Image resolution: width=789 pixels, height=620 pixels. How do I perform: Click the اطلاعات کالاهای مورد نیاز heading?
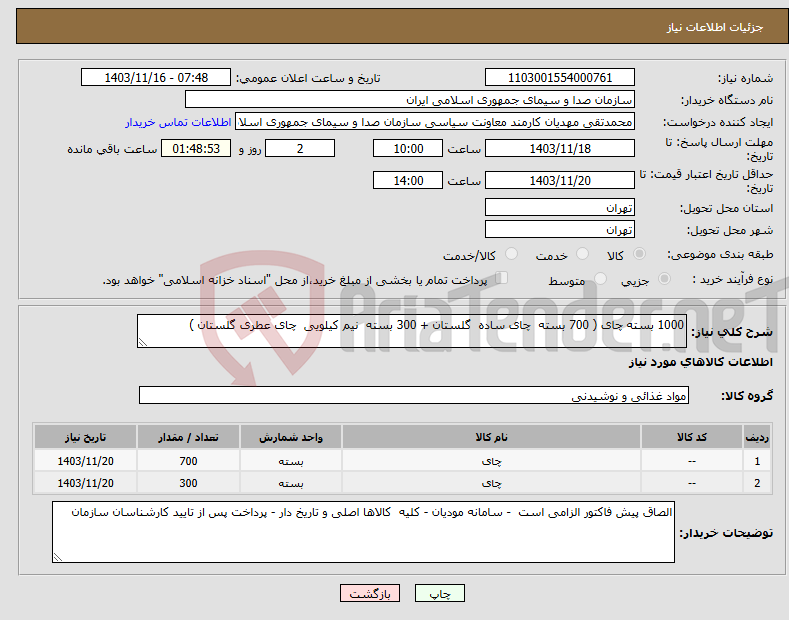tap(700, 362)
